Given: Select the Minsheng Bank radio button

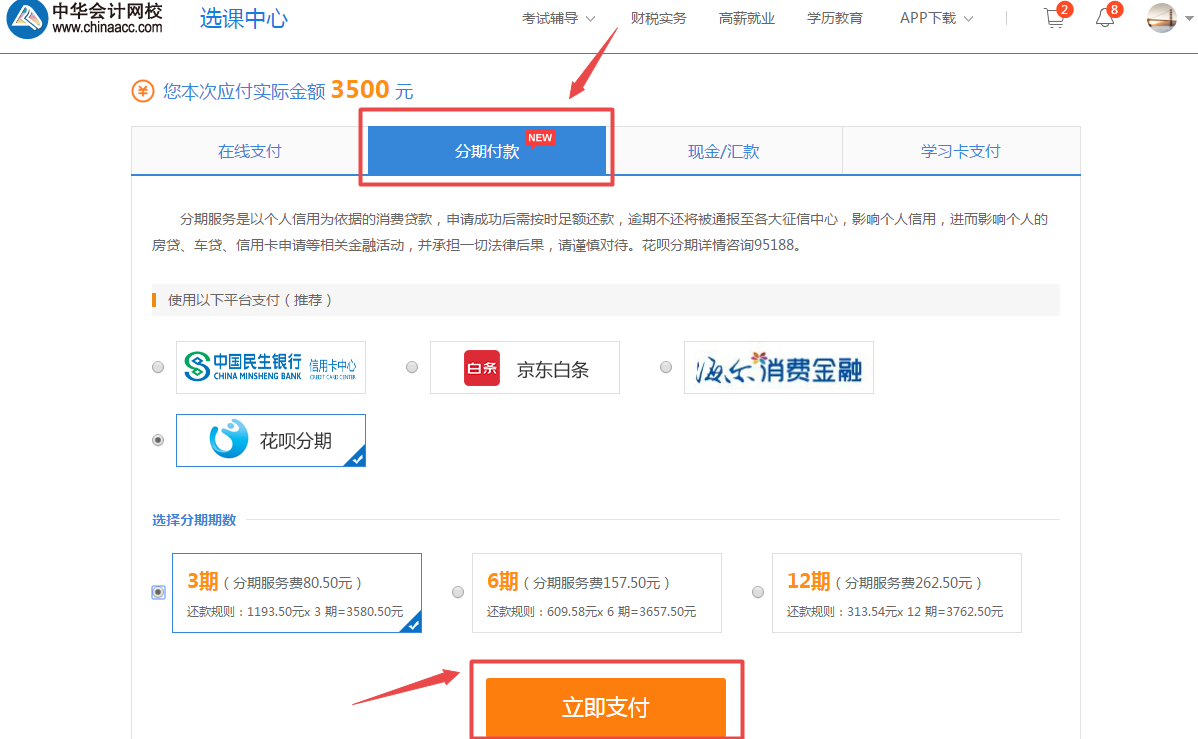Looking at the screenshot, I should coord(158,368).
